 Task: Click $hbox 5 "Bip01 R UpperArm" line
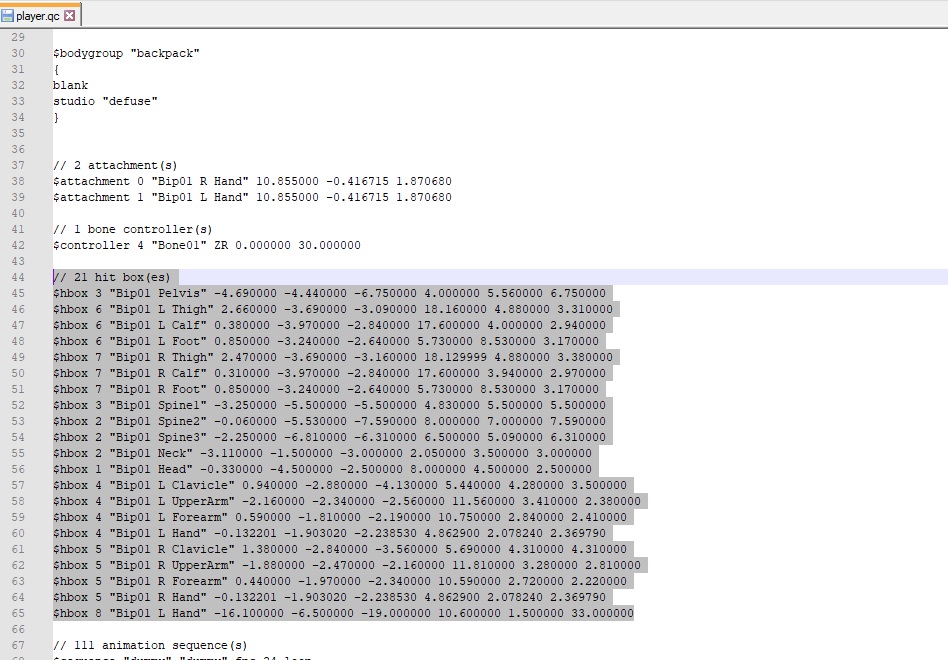click(x=347, y=565)
